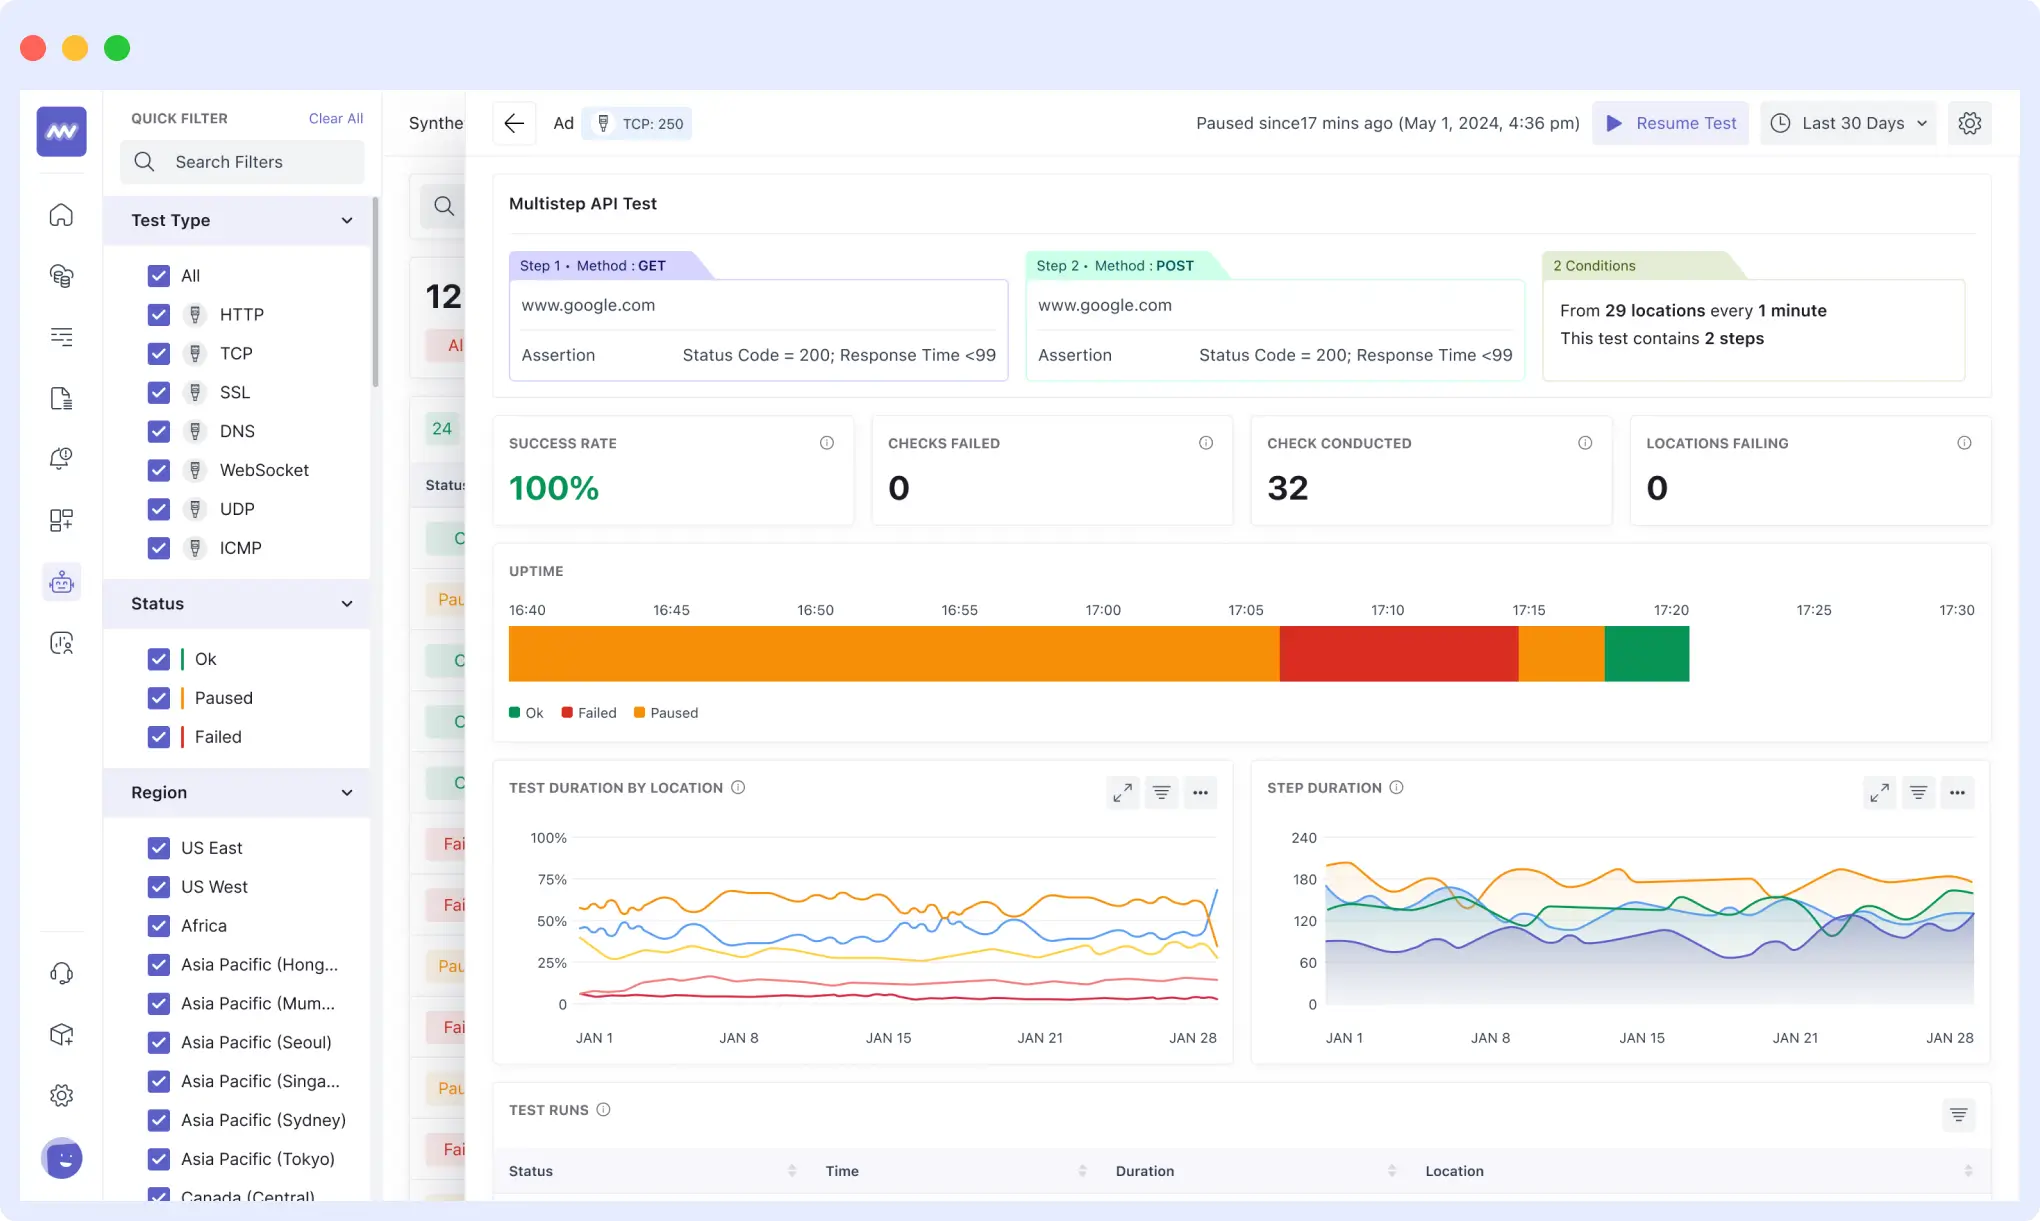Screen dimensions: 2040x1221
Task: Expand the Test Duration by Location chart to fullscreen
Action: pyautogui.click(x=1122, y=792)
